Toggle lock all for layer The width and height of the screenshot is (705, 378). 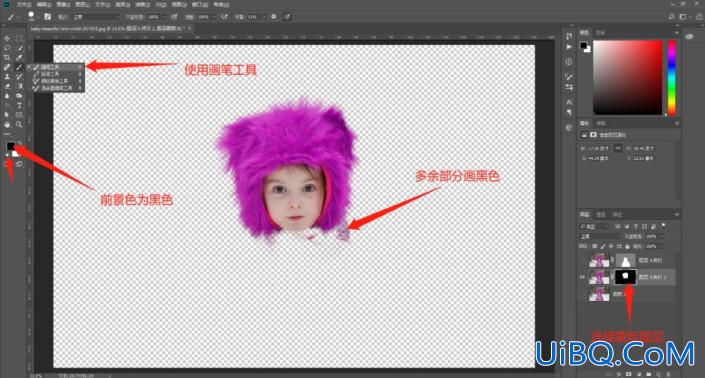point(627,246)
